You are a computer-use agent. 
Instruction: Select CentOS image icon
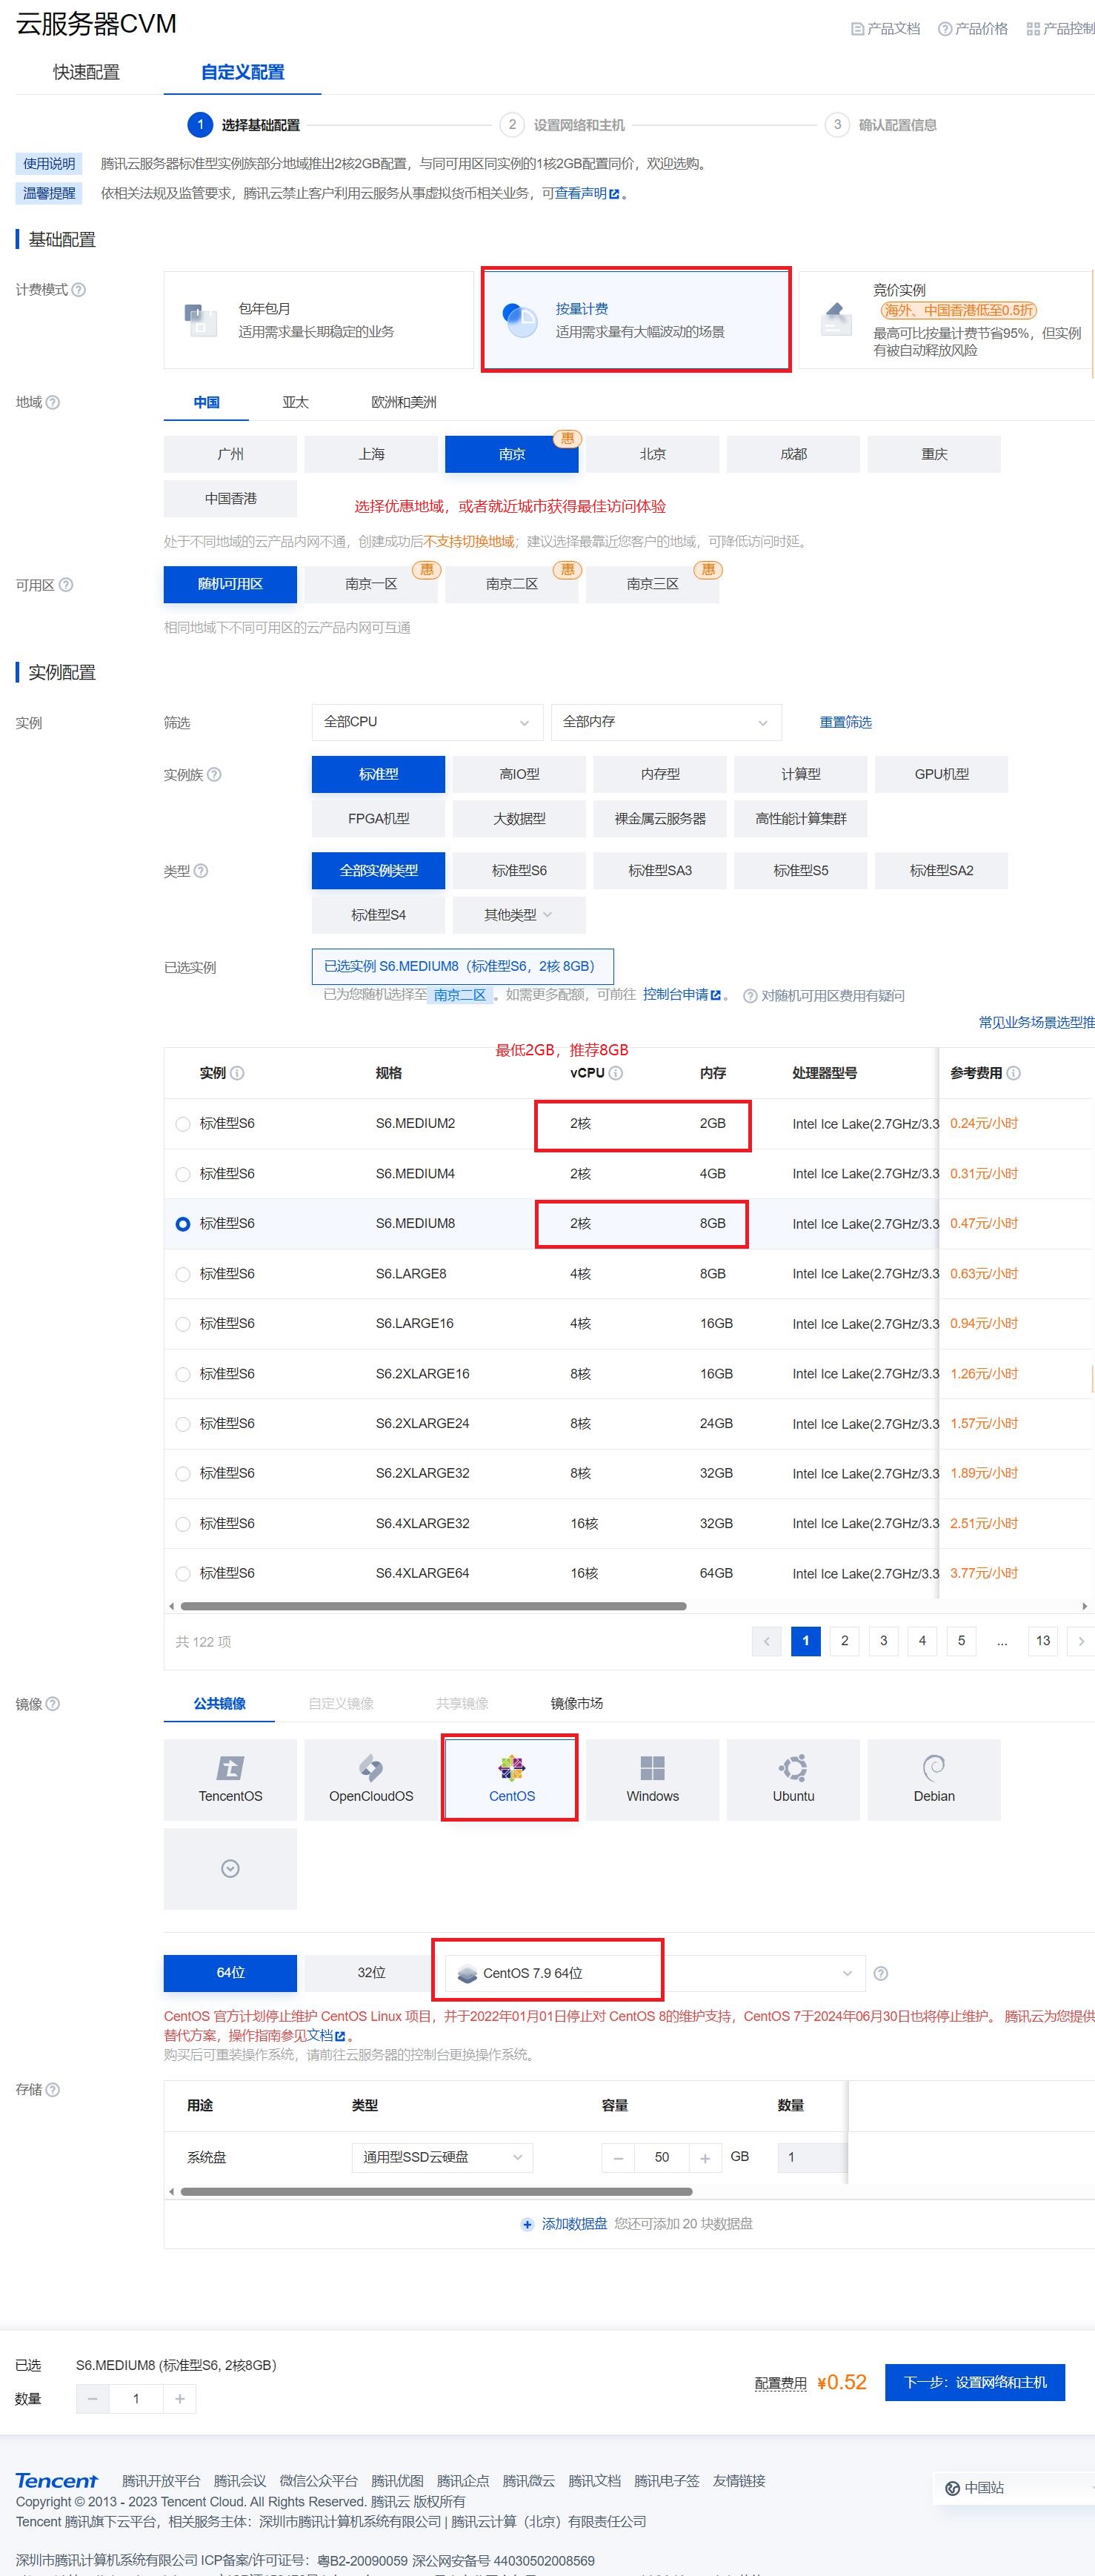pyautogui.click(x=512, y=1768)
